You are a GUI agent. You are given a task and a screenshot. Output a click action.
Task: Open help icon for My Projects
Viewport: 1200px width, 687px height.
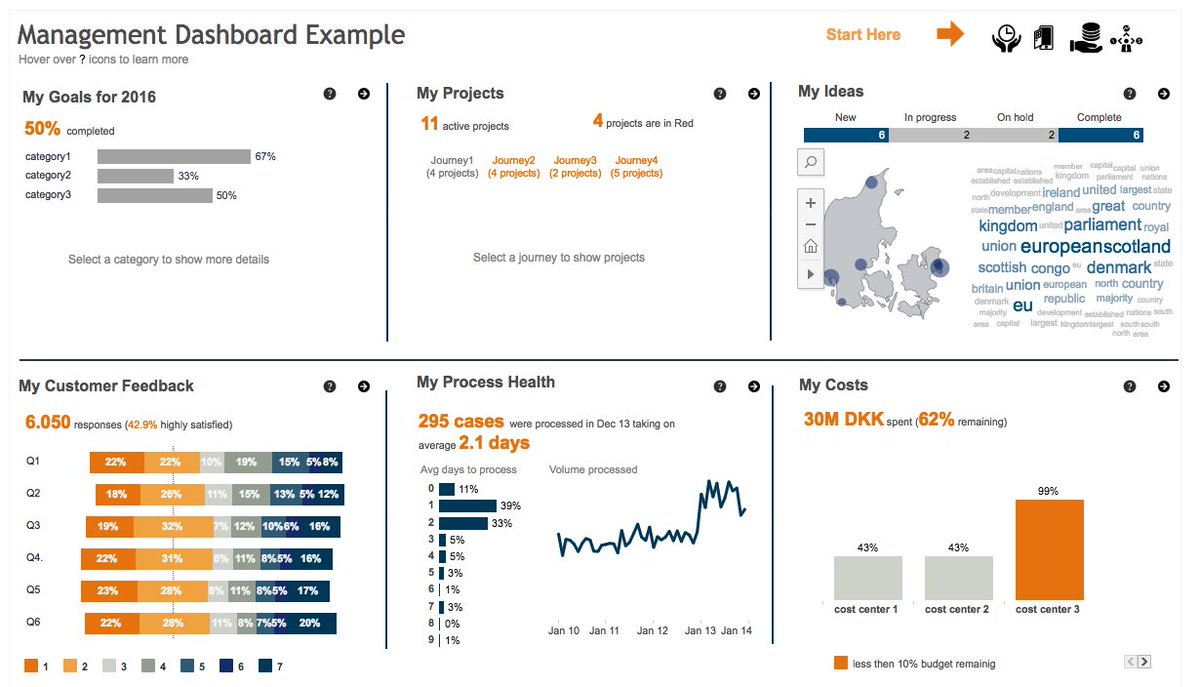(x=720, y=94)
